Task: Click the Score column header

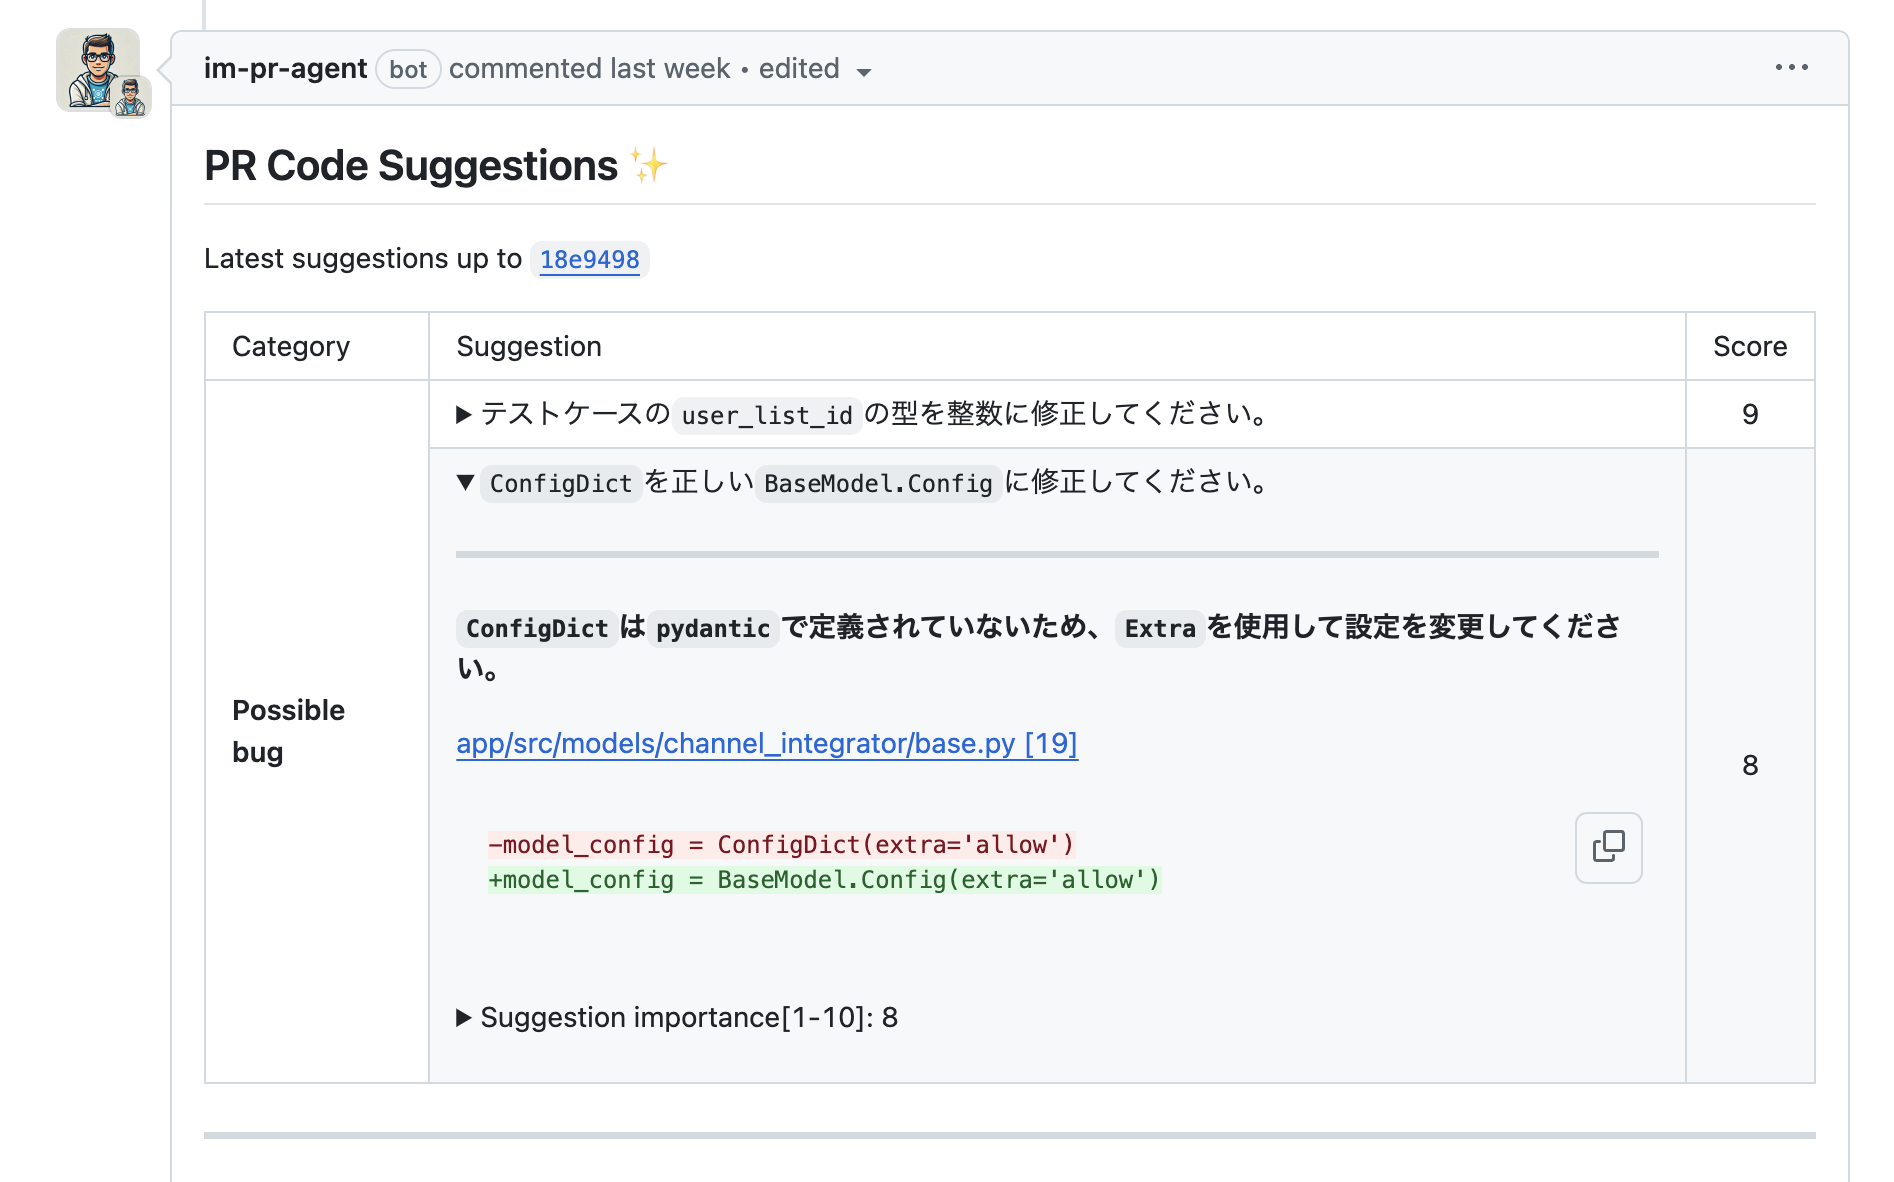Action: tap(1749, 347)
